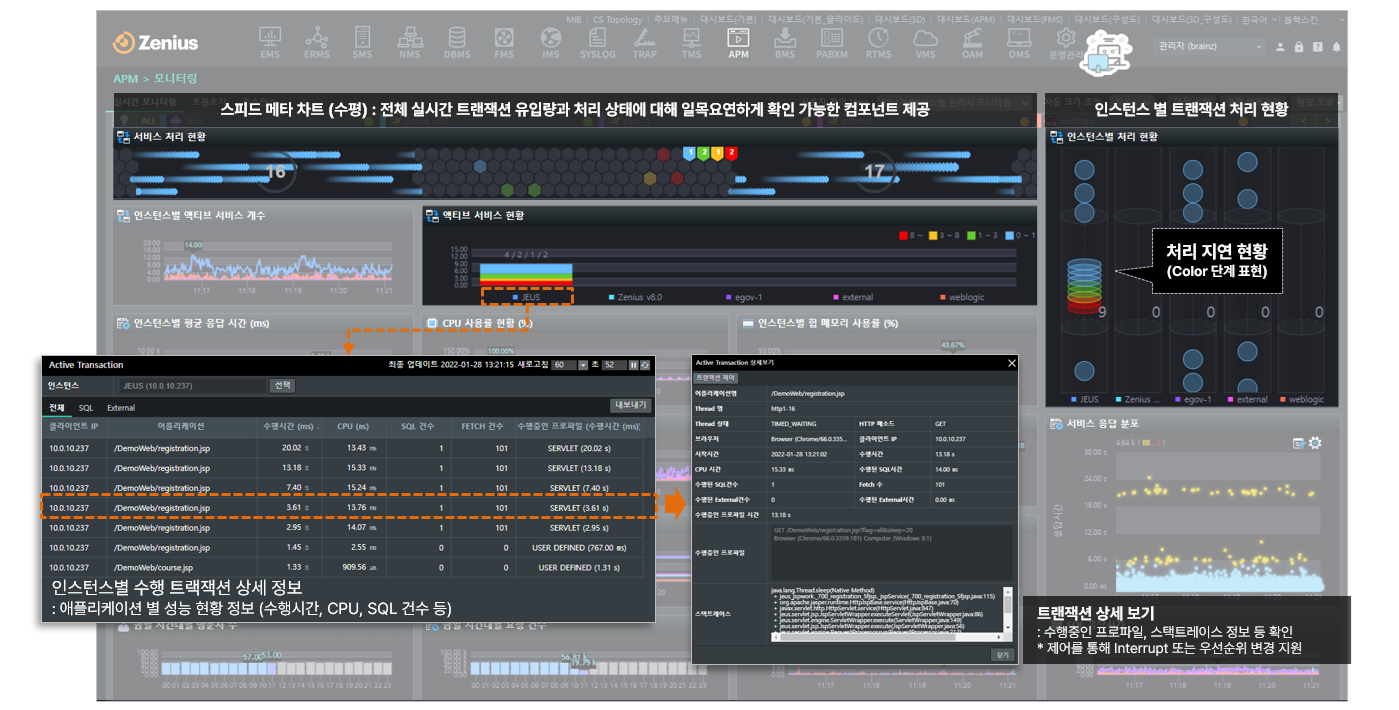
Task: Switch to 전체 tab in Active Transaction
Action: point(57,408)
